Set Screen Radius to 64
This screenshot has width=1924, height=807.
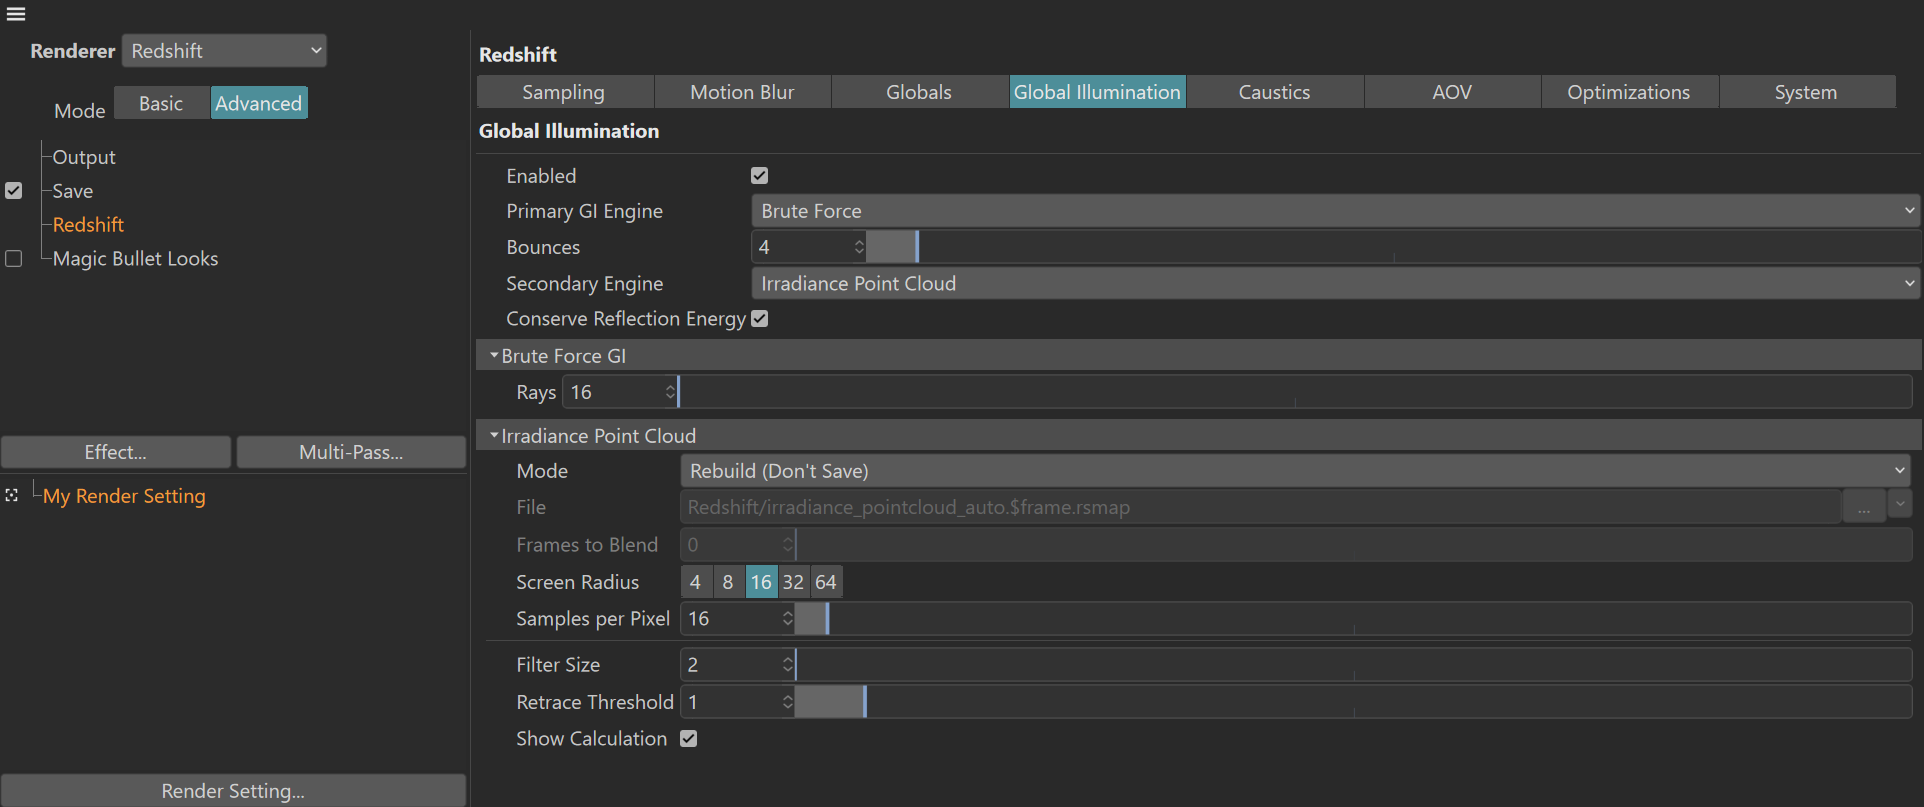click(826, 582)
